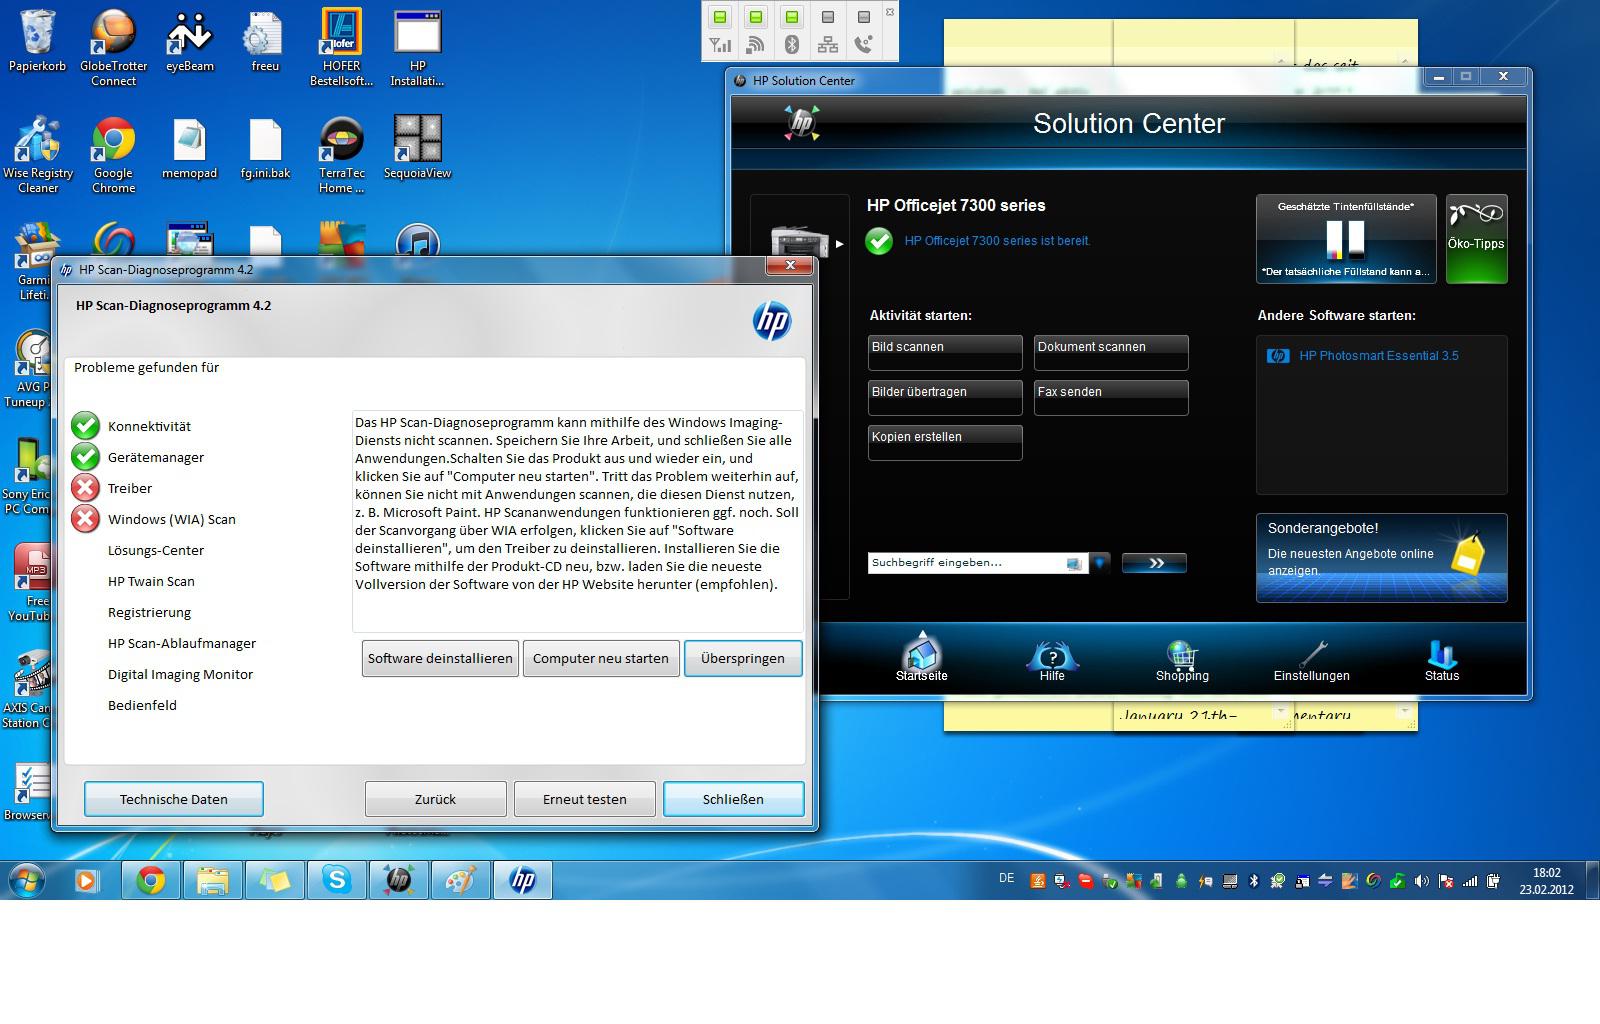
Task: Open the HP Solution Center taskbar button
Action: point(398,880)
